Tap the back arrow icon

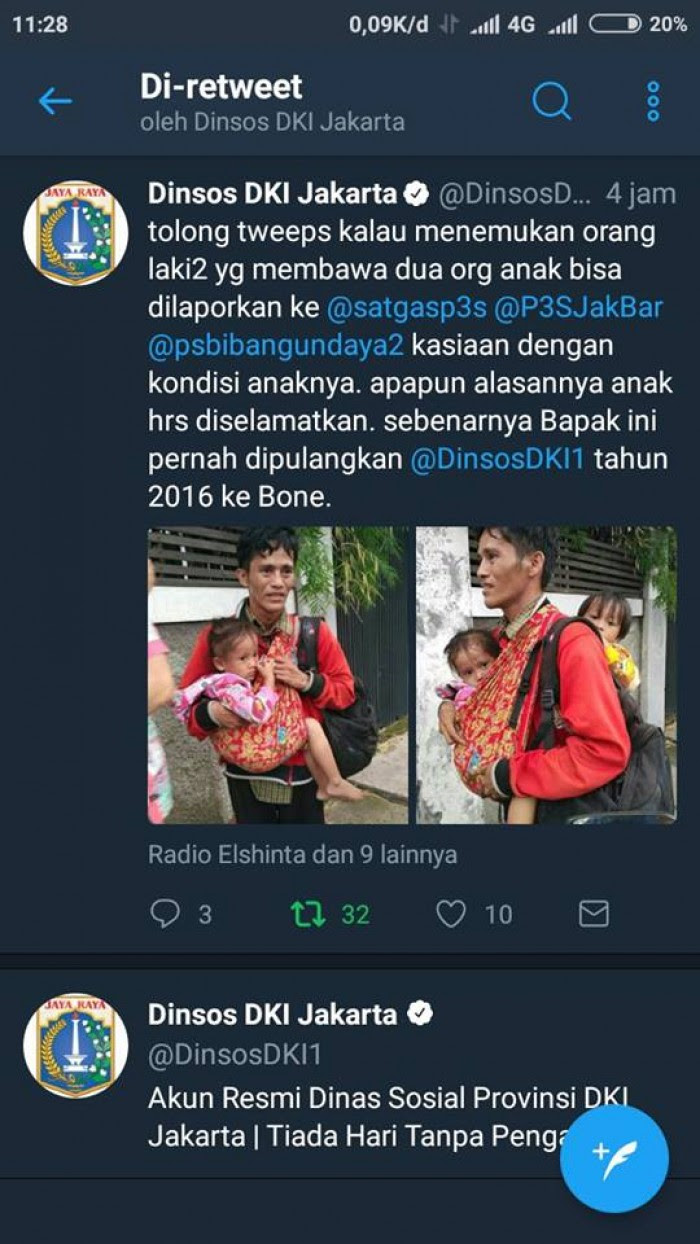point(55,101)
